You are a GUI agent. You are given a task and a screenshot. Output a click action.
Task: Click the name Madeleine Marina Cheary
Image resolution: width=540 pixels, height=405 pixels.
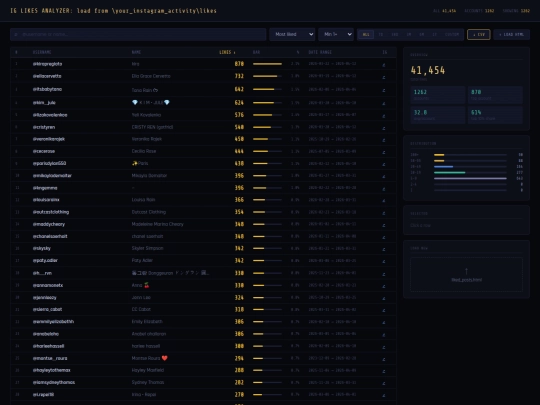tap(157, 224)
